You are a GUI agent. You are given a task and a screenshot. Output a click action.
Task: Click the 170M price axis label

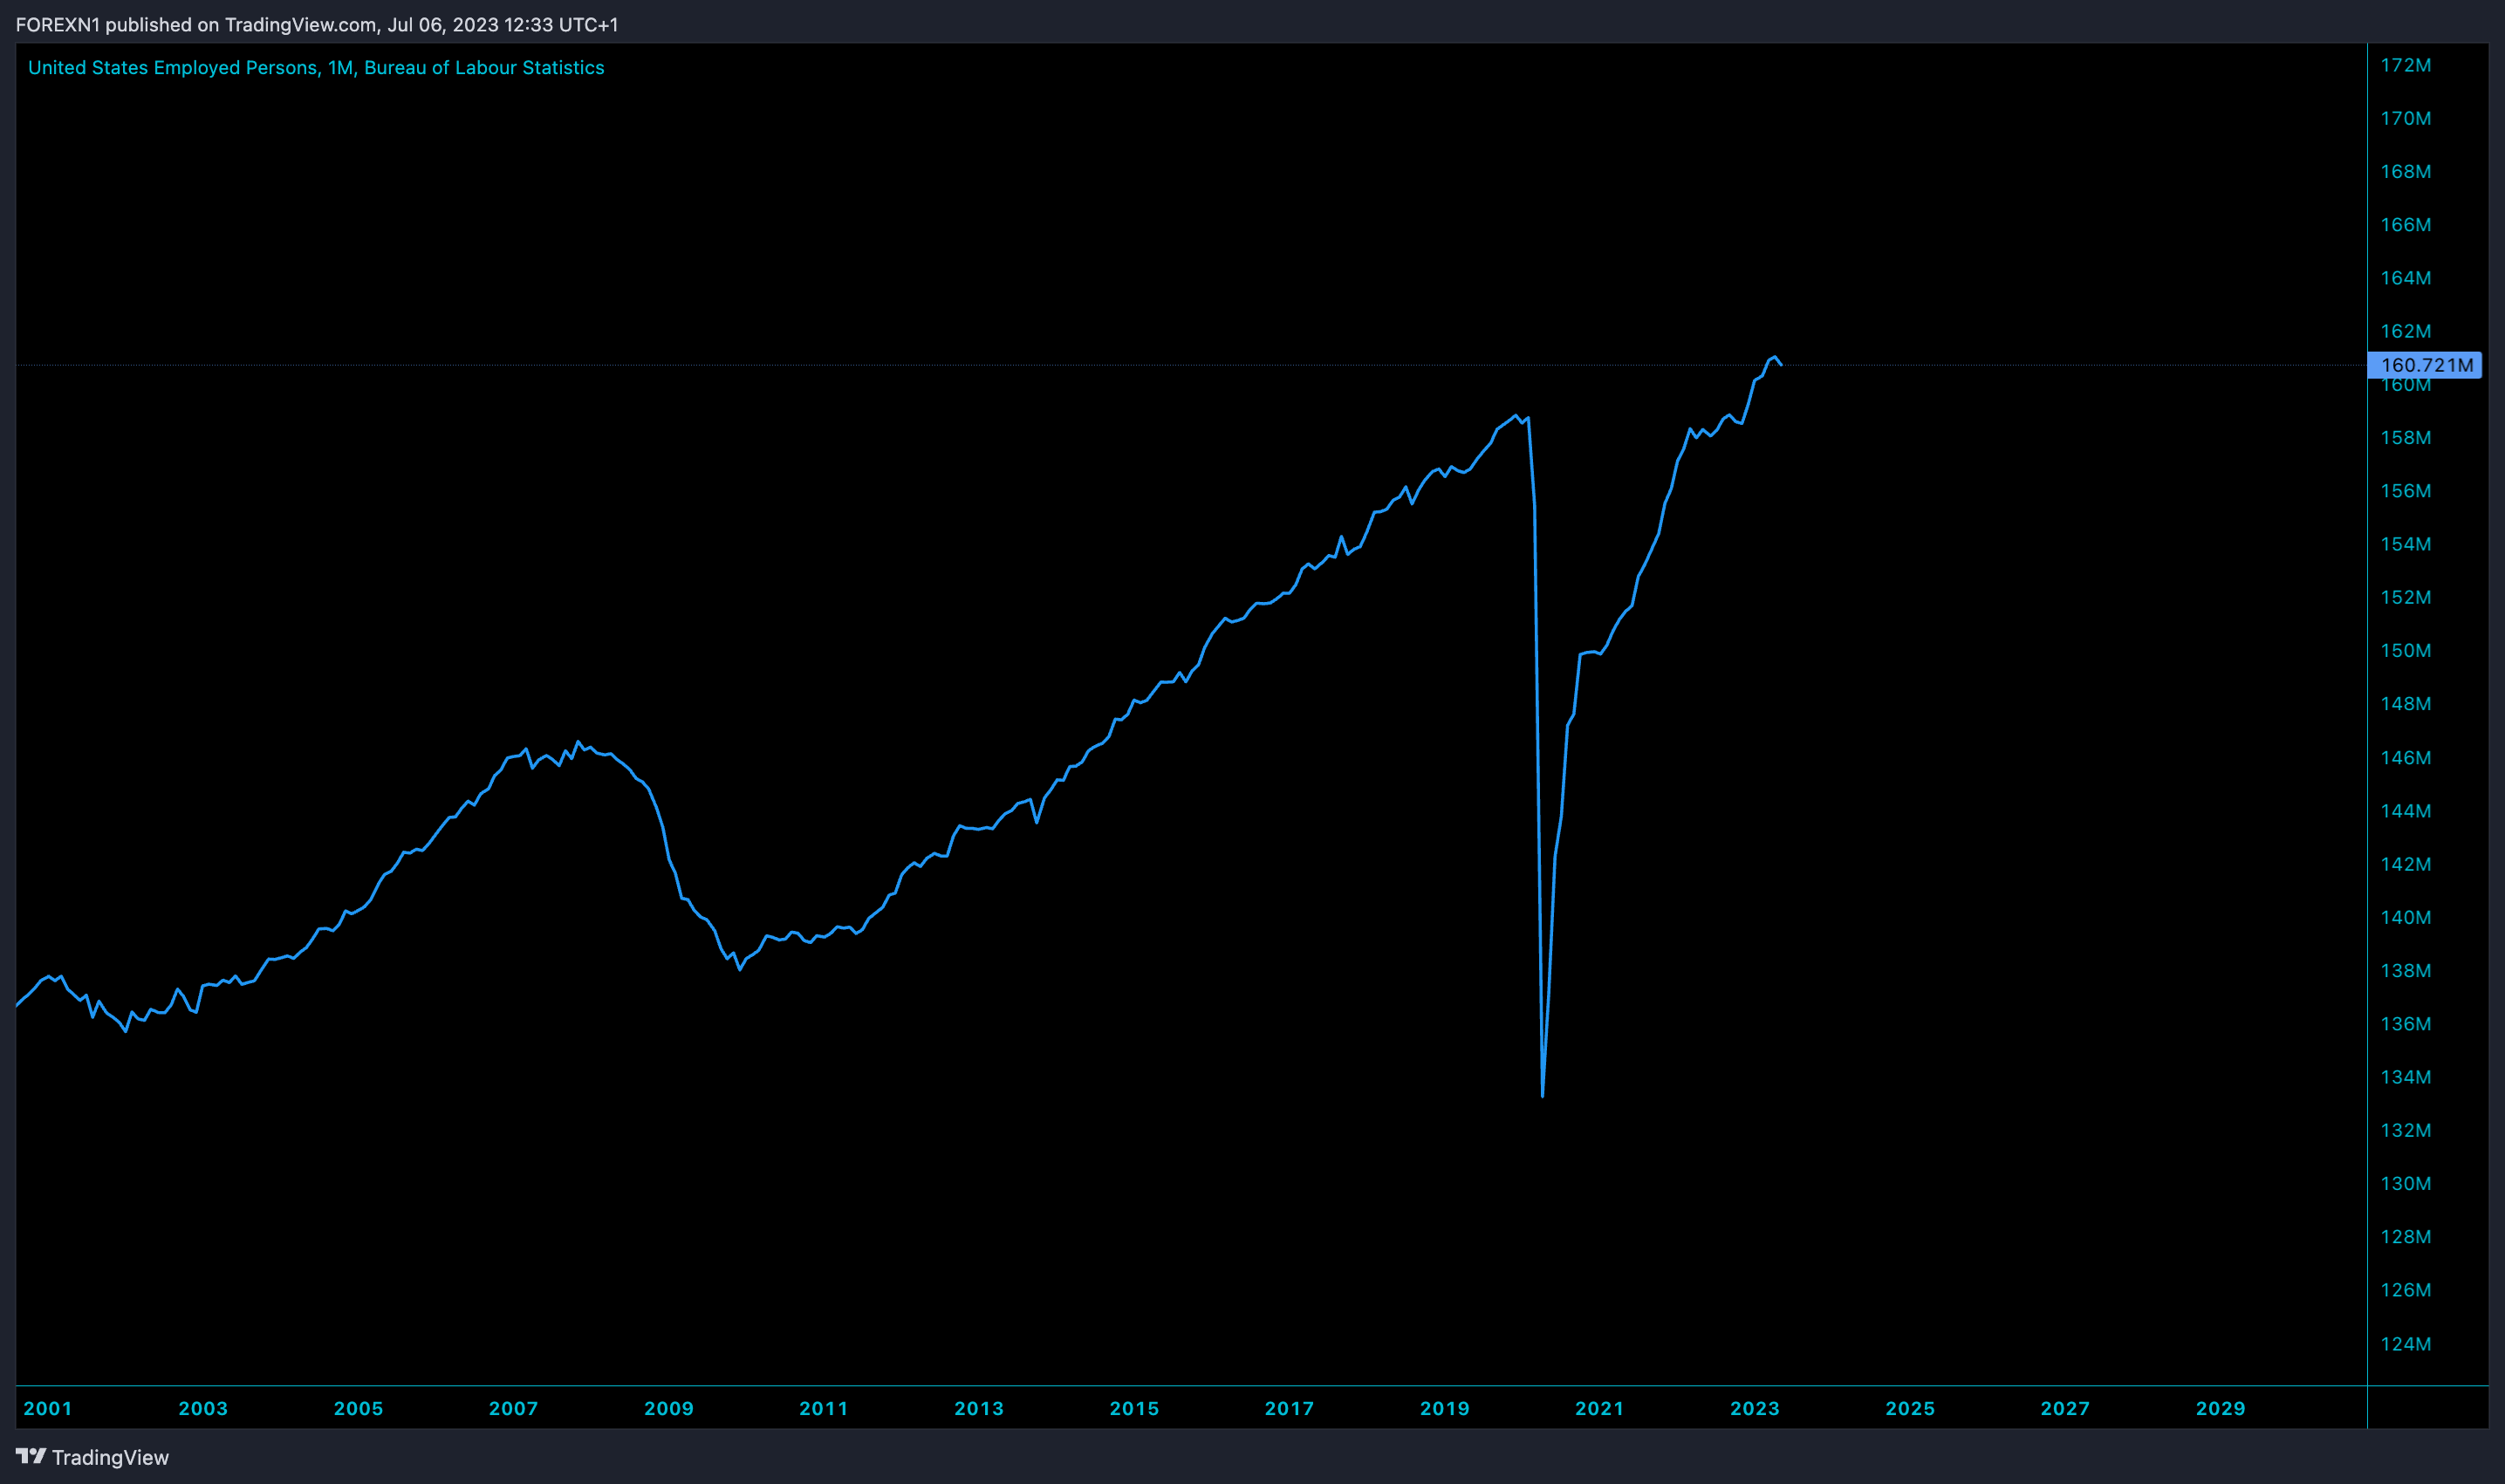click(x=2406, y=118)
